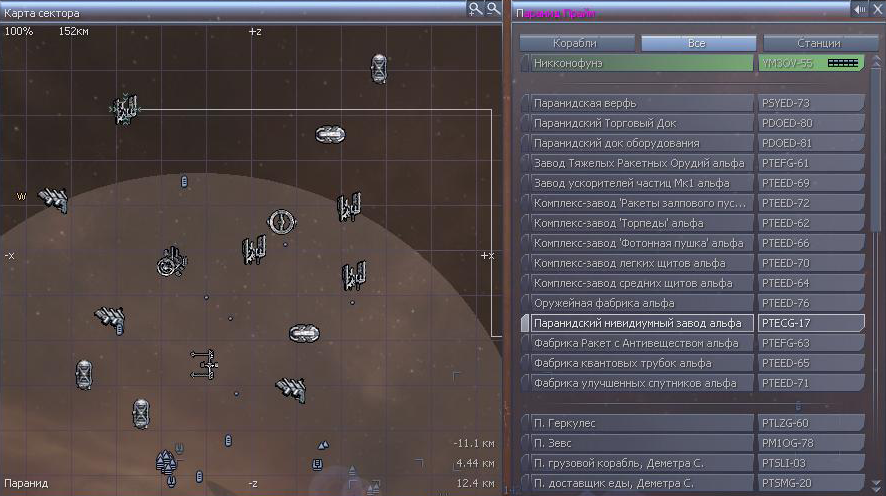Click the list scrollbar up arrow

click(x=876, y=59)
